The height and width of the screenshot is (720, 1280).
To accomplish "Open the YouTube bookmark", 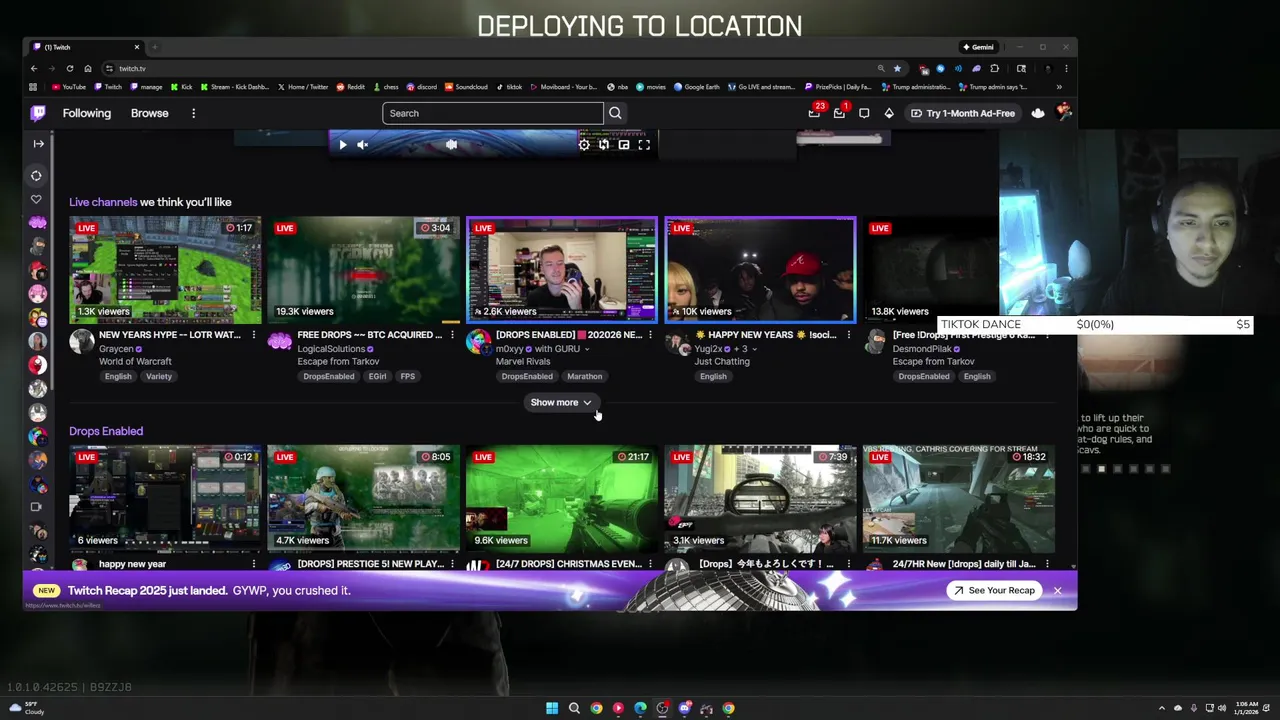I will click(x=69, y=87).
